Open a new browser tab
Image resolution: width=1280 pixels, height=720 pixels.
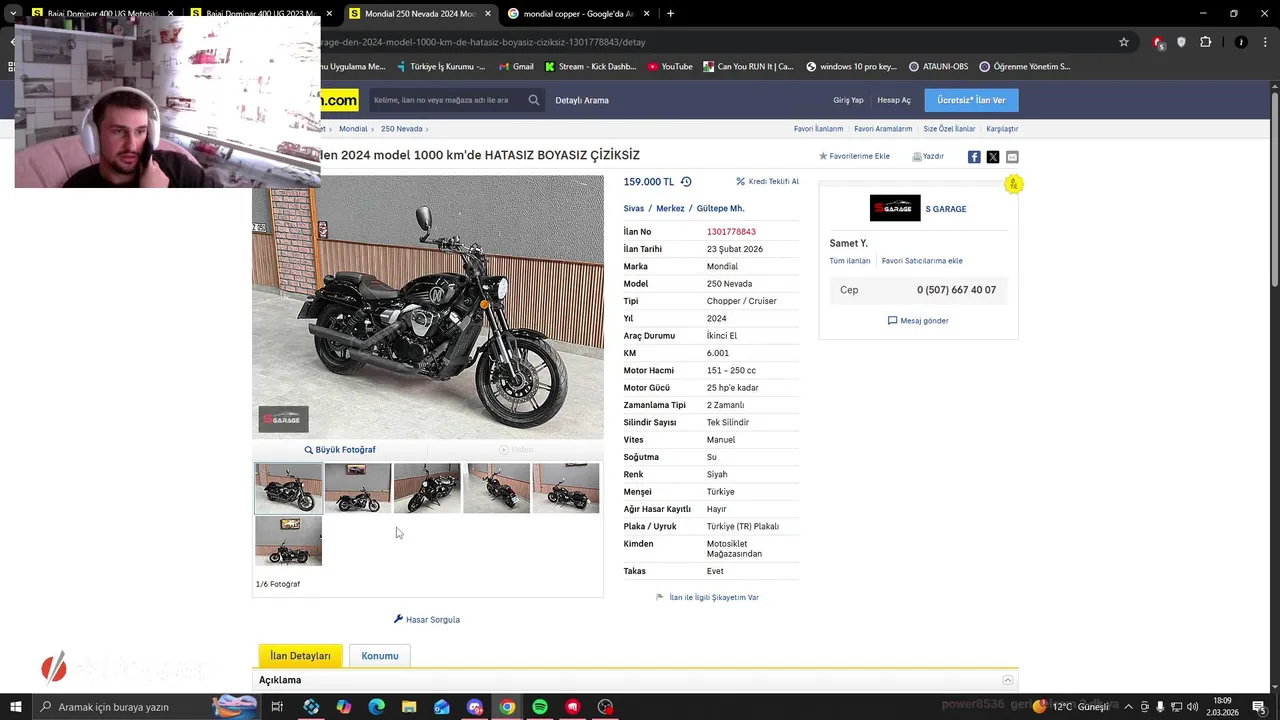click(x=670, y=14)
